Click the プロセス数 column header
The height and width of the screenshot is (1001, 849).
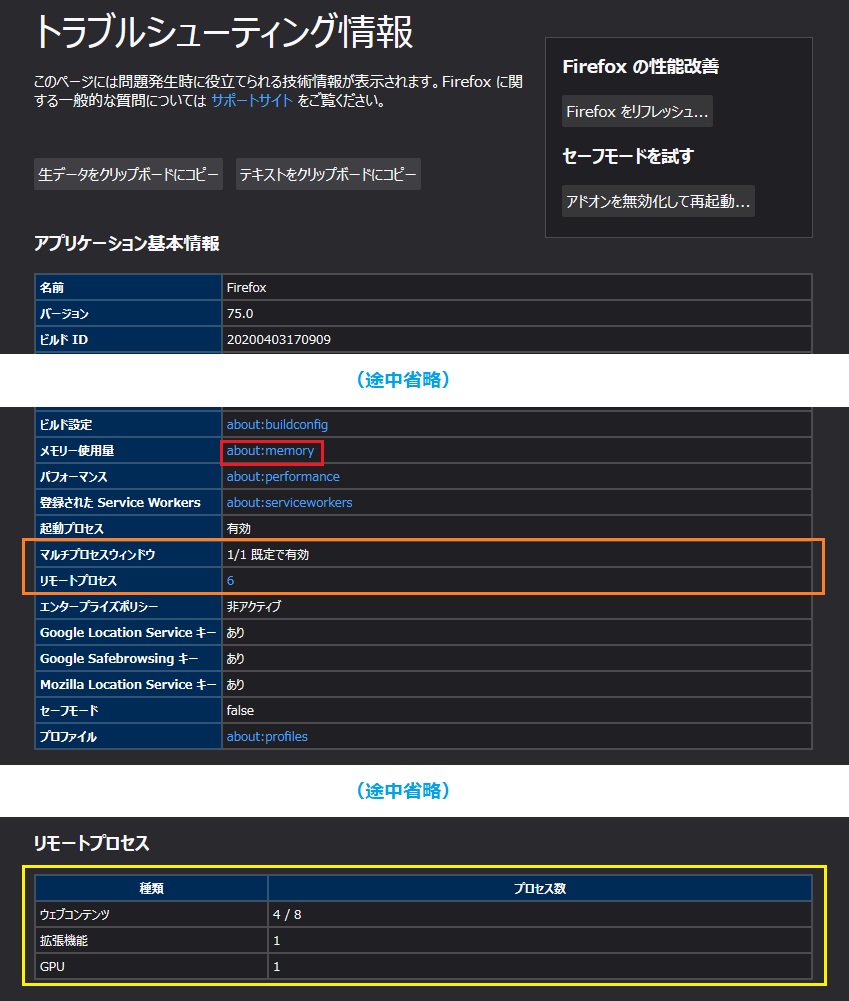pyautogui.click(x=540, y=888)
